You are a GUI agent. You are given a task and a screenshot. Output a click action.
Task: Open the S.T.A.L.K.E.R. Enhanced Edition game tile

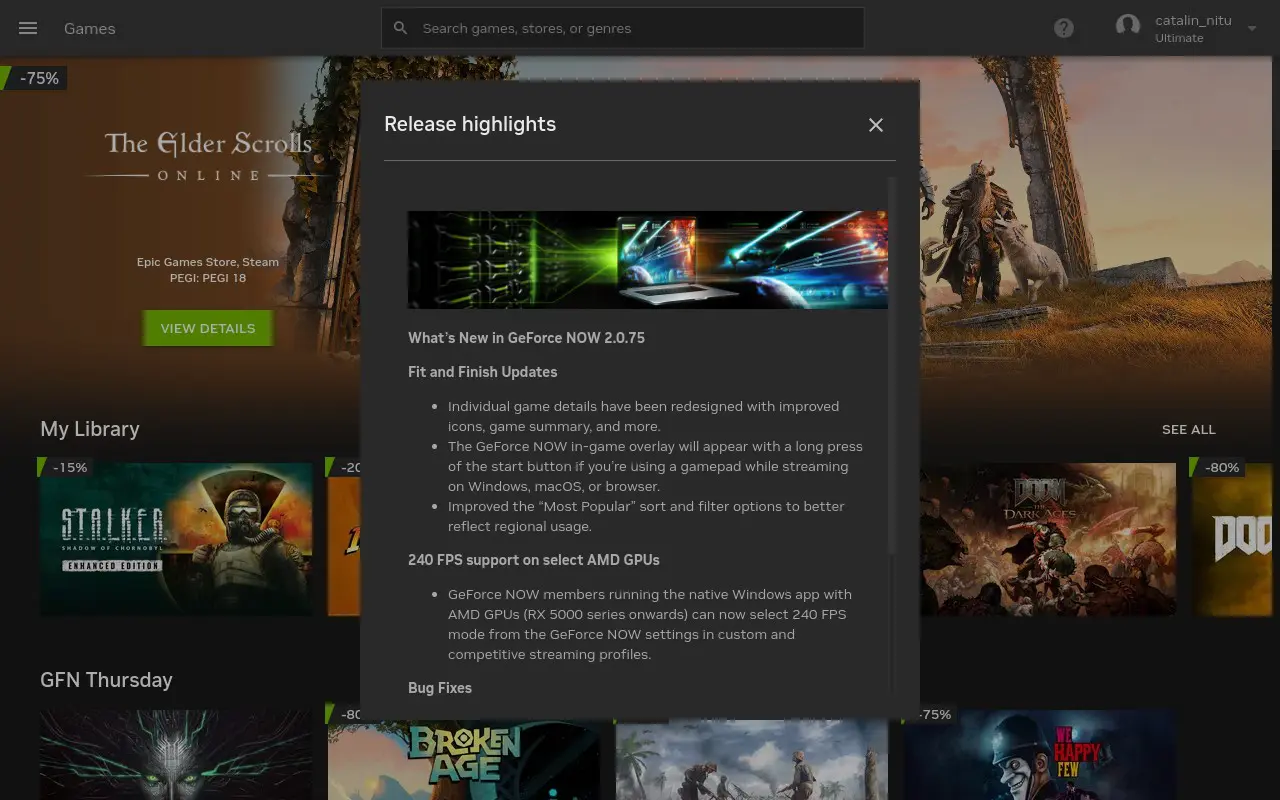click(176, 539)
